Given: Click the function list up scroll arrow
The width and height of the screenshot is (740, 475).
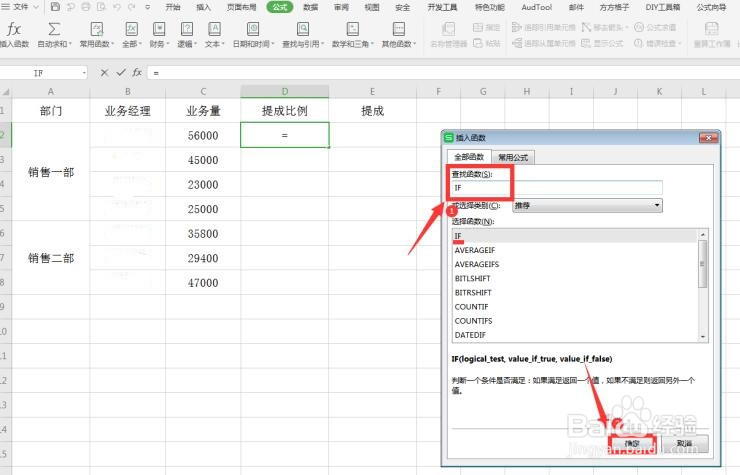Looking at the screenshot, I should point(703,234).
